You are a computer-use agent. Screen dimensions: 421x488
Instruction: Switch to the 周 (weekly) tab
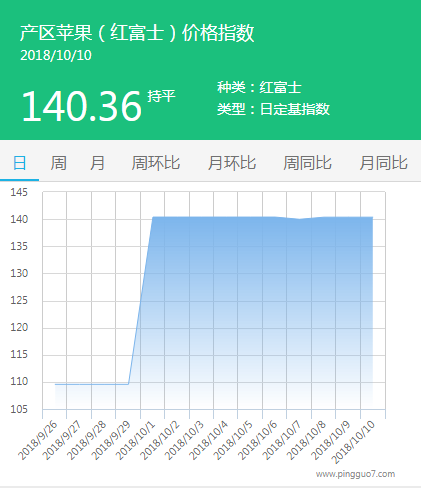click(x=58, y=163)
